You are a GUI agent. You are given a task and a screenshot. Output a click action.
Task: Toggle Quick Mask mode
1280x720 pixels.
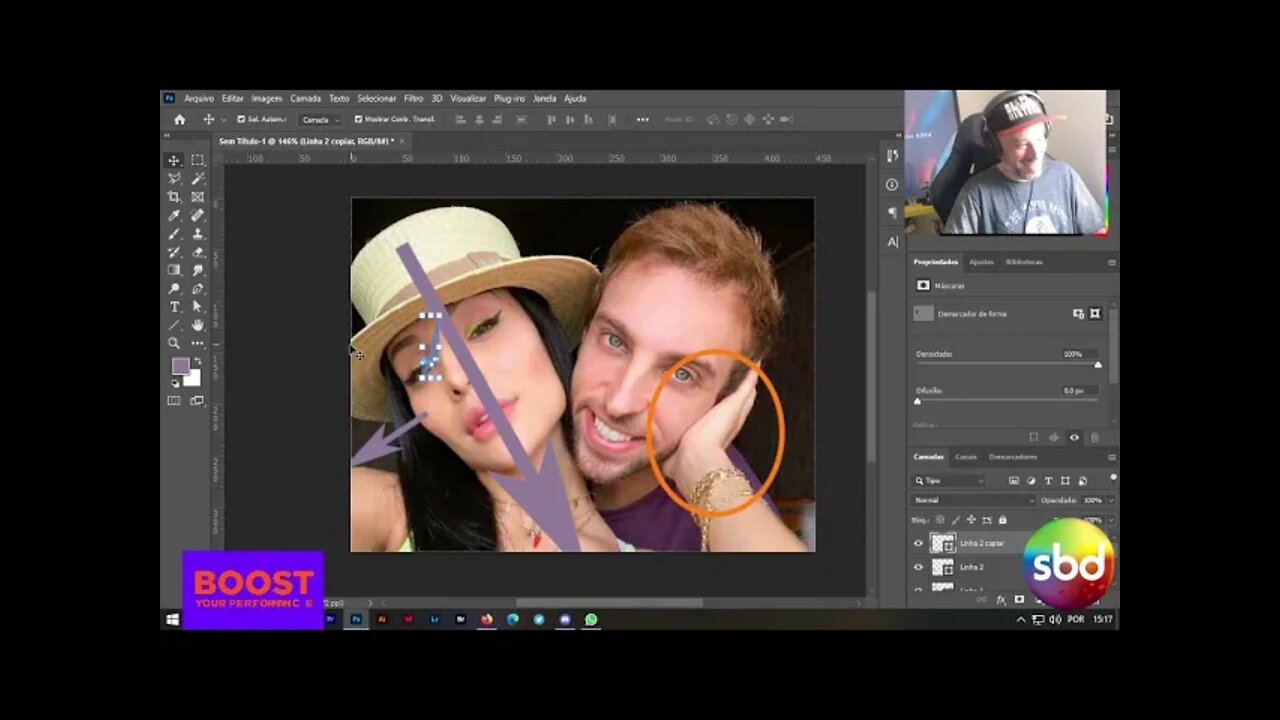[x=174, y=401]
